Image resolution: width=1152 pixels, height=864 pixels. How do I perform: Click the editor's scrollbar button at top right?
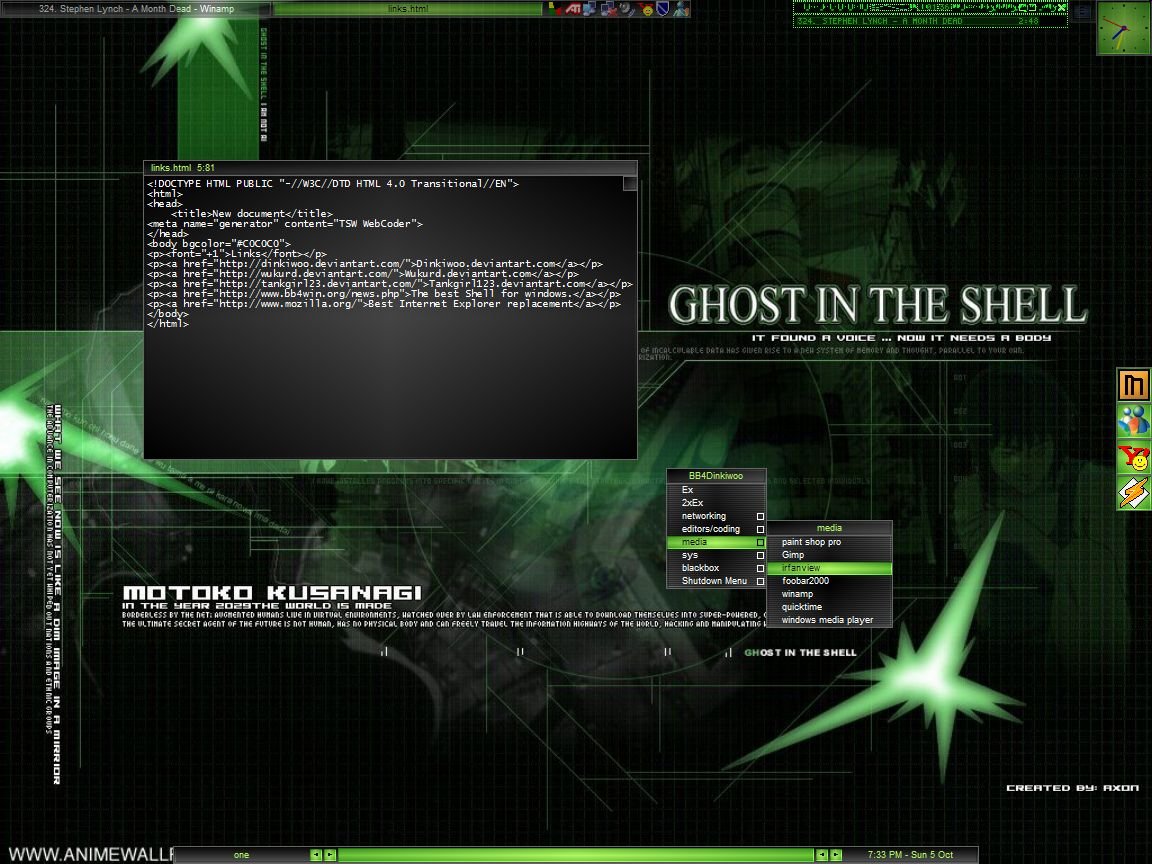point(630,183)
